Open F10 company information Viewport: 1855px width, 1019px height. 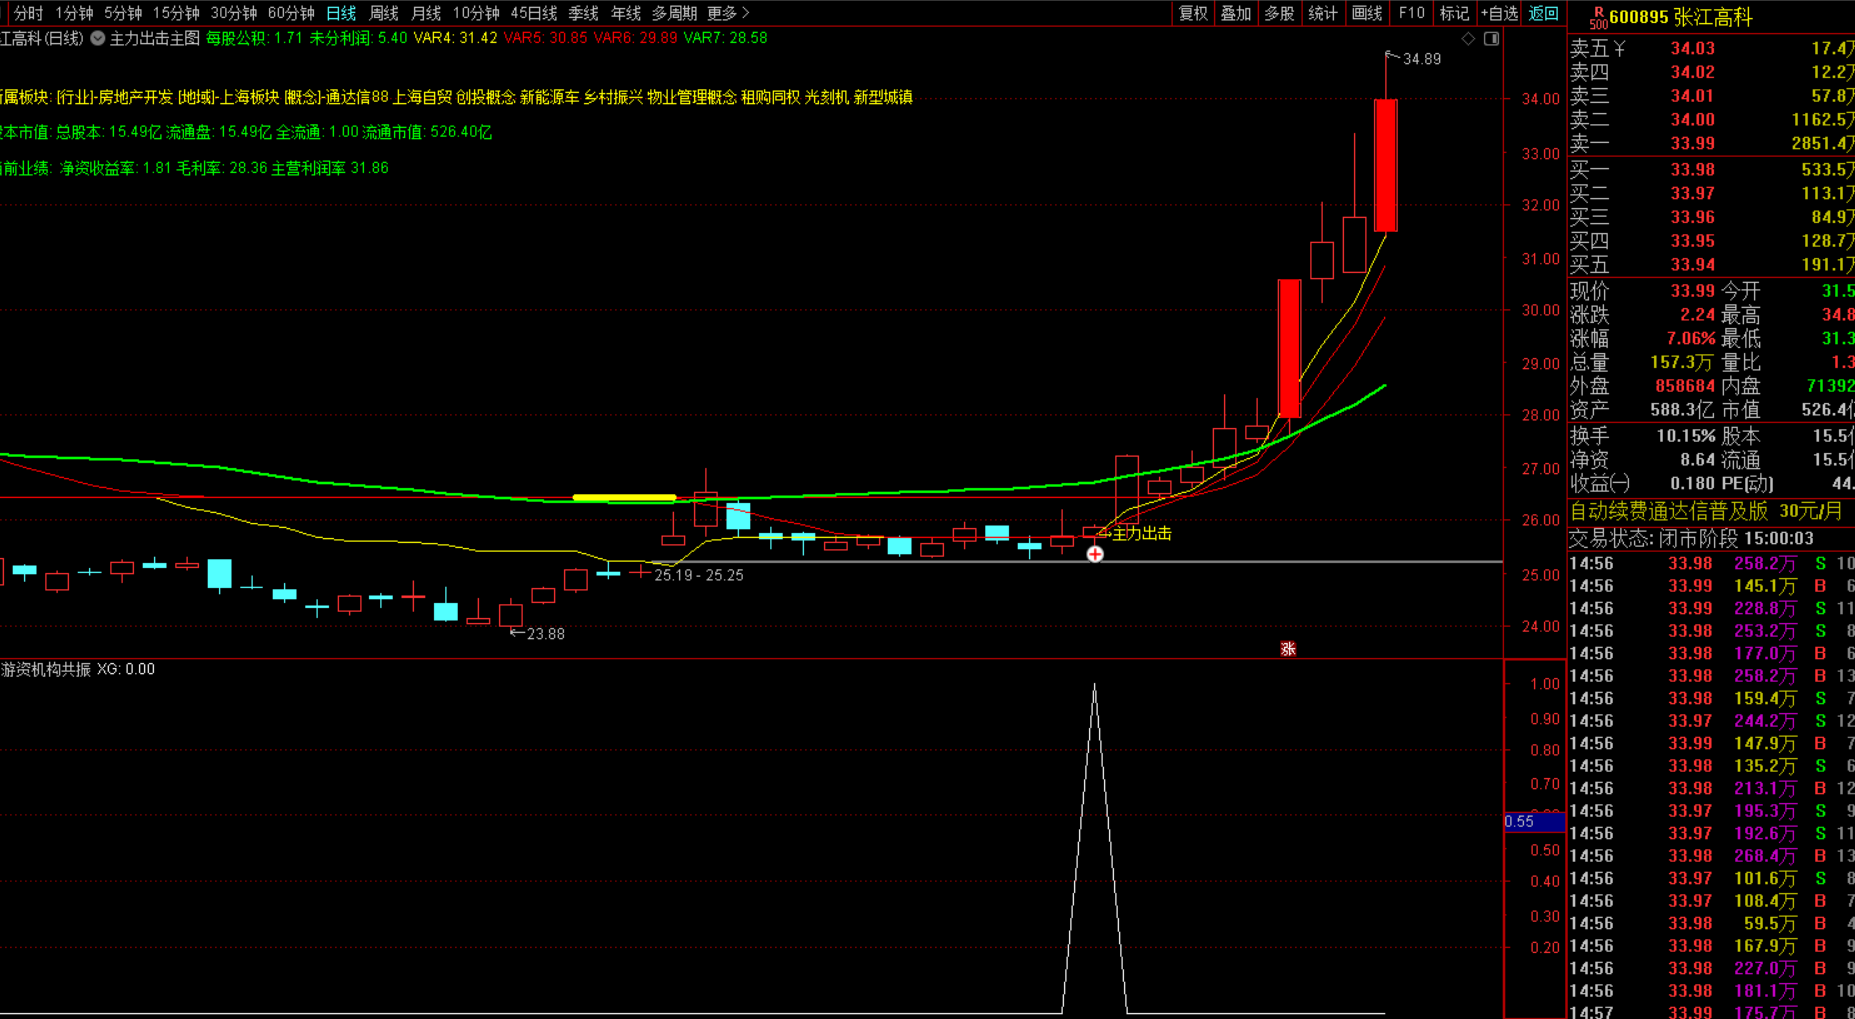pyautogui.click(x=1411, y=13)
